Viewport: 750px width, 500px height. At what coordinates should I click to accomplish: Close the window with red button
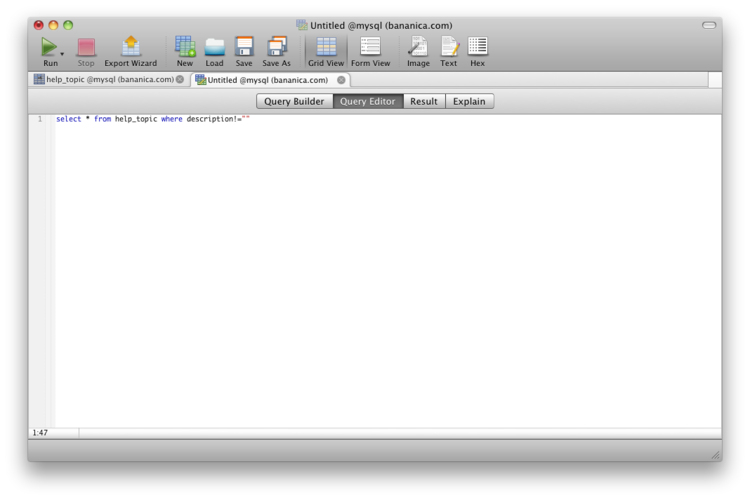pos(39,25)
